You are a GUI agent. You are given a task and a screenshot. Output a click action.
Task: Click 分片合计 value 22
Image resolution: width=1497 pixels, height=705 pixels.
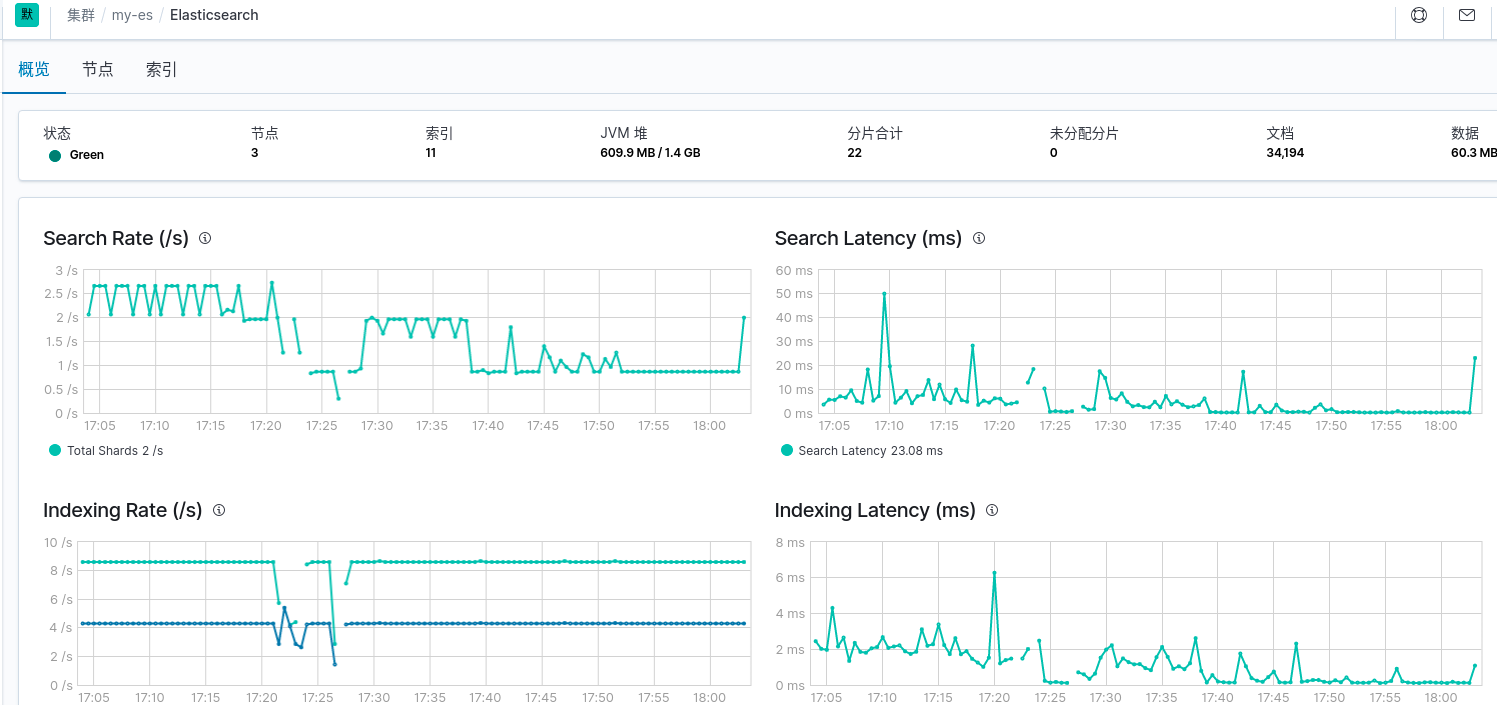point(855,153)
